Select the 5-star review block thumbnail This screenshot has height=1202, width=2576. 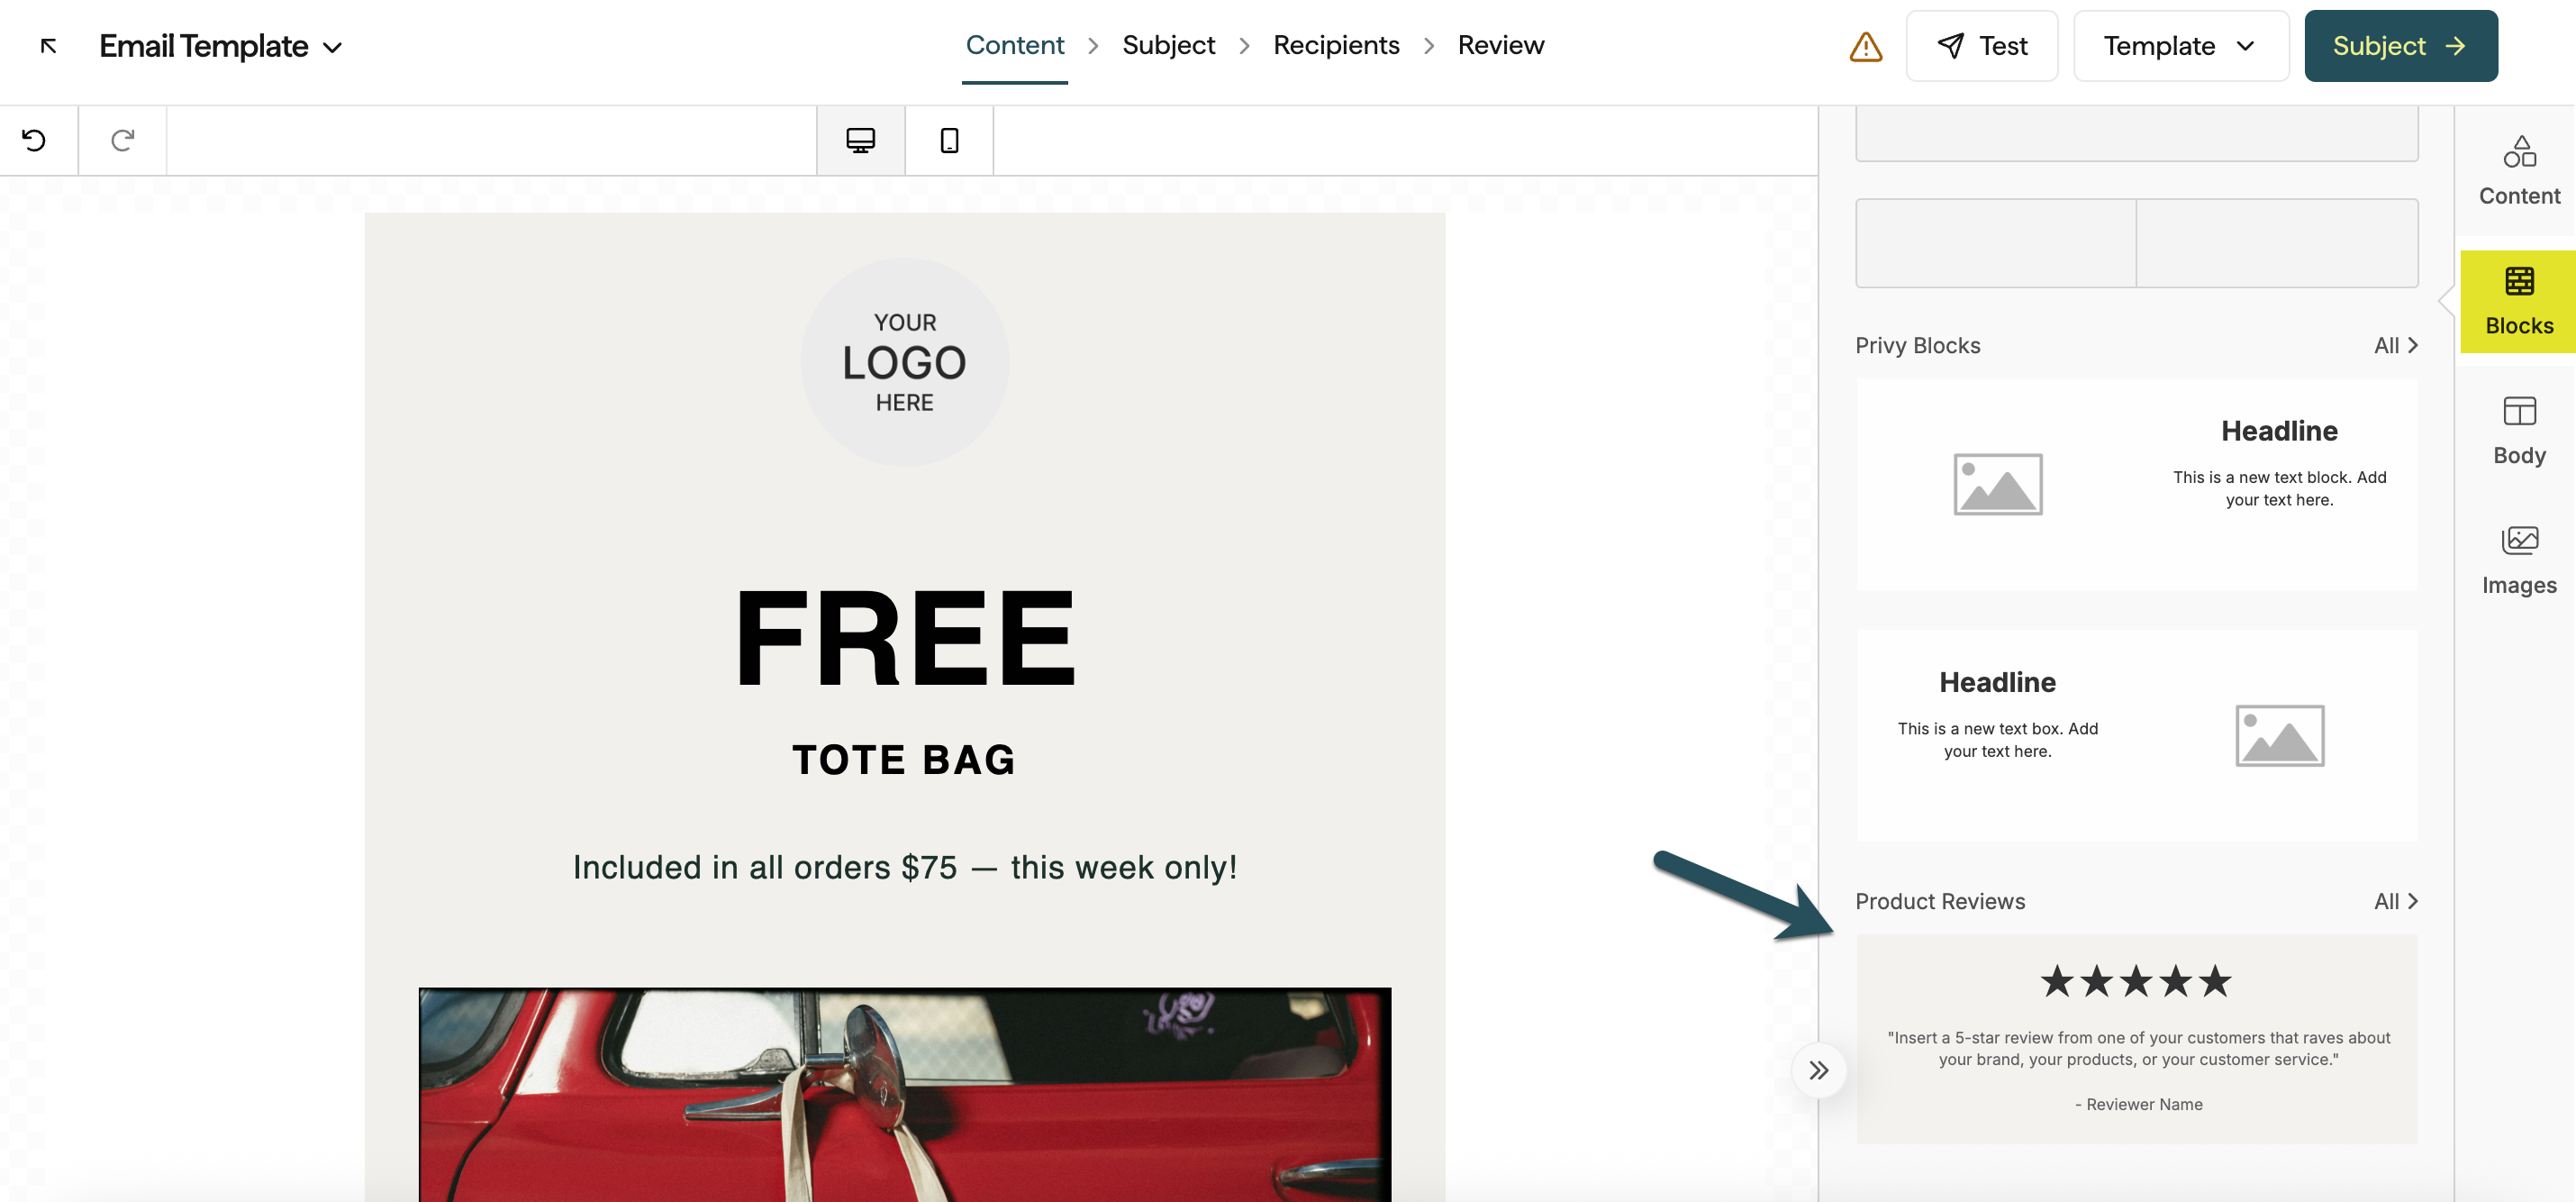pos(2137,1040)
